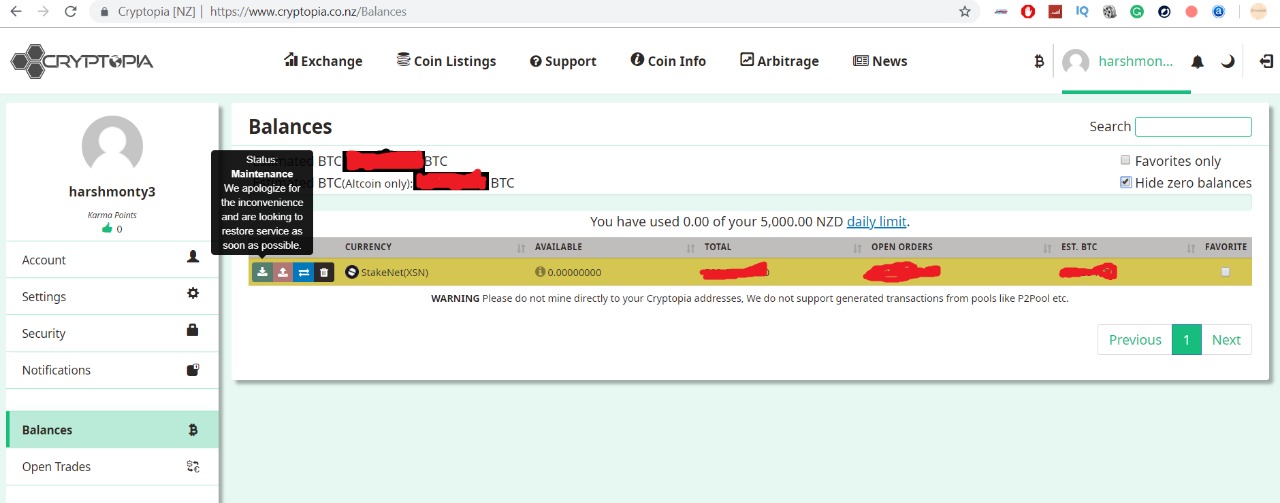Go back in browser history
Screen dimensions: 1280x503
(x=14, y=12)
